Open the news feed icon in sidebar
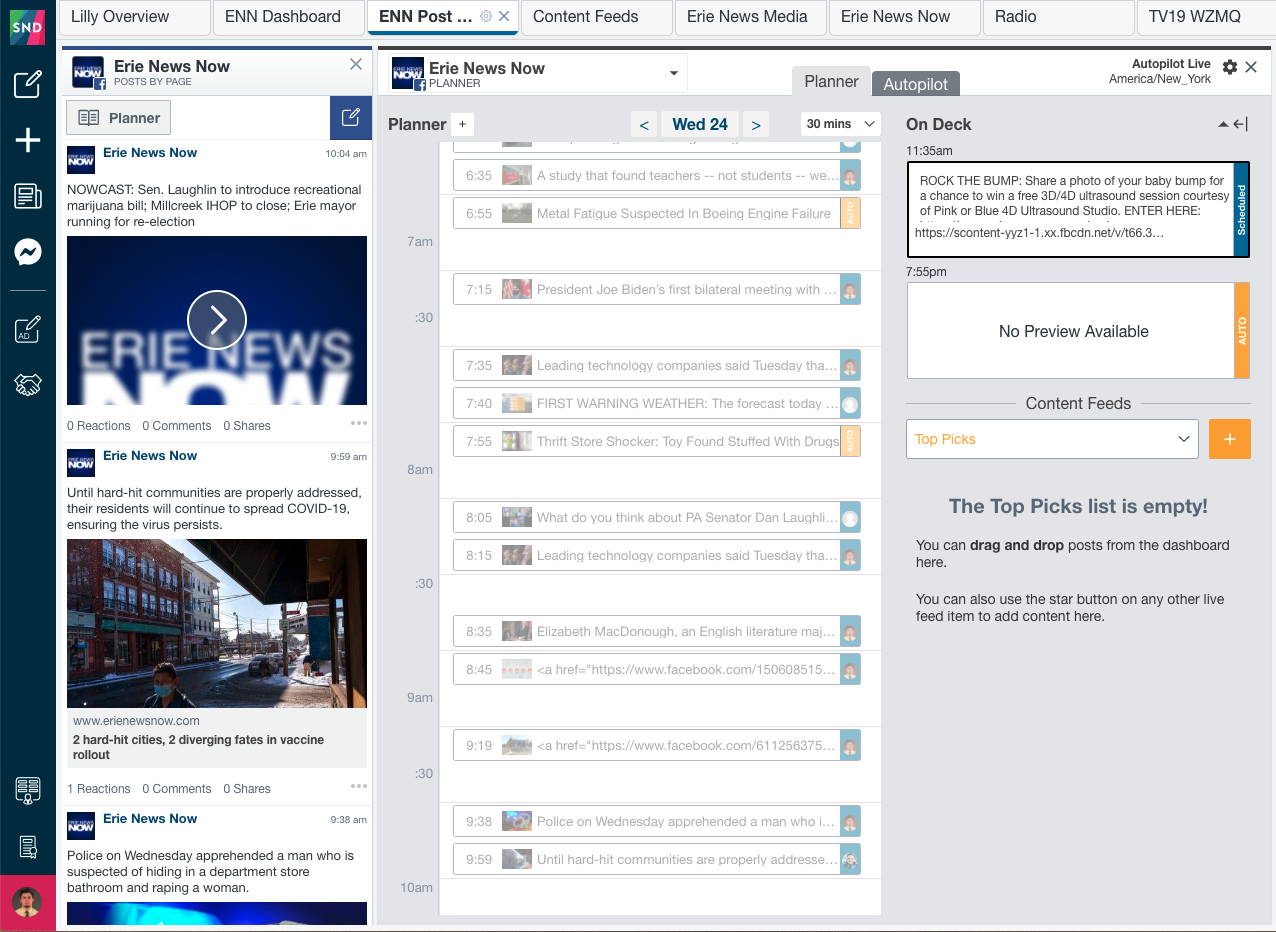Screen dimensions: 1276x932 pyautogui.click(x=28, y=196)
